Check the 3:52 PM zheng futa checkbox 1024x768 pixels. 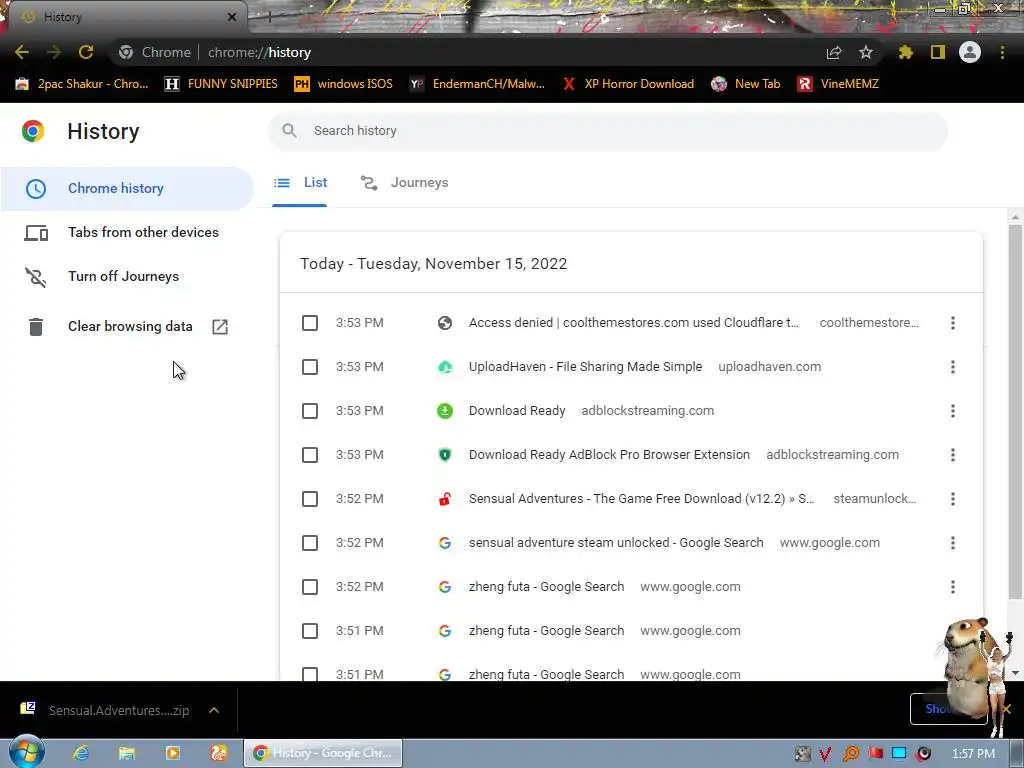[x=310, y=587]
